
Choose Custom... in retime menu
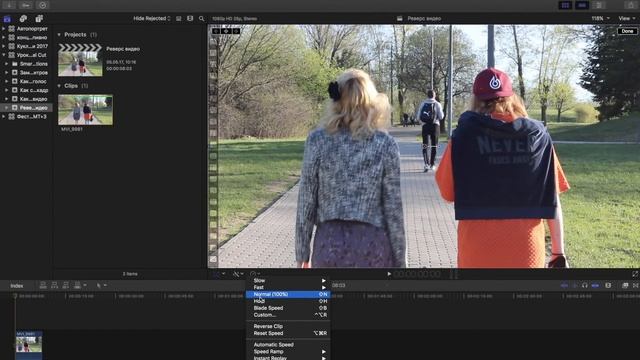pos(288,315)
